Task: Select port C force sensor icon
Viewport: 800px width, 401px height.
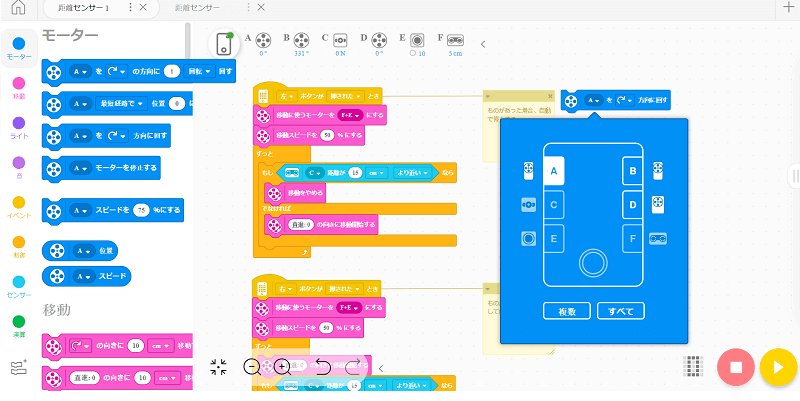Action: (340, 40)
